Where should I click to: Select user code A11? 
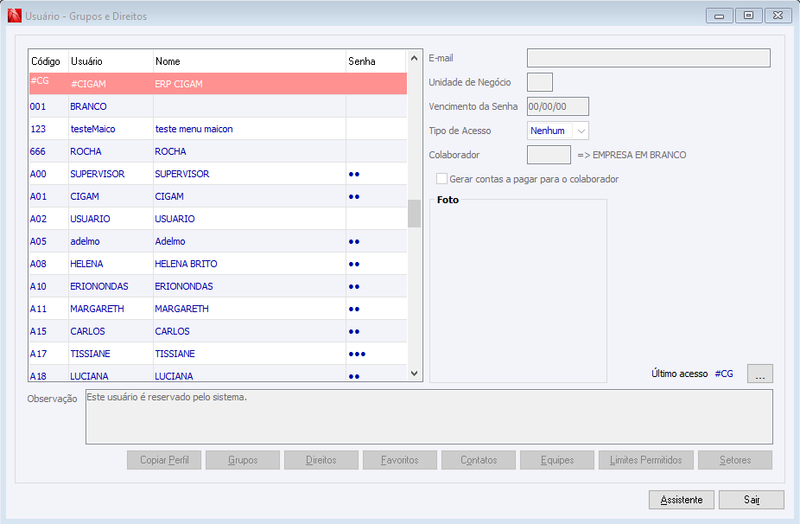click(38, 309)
